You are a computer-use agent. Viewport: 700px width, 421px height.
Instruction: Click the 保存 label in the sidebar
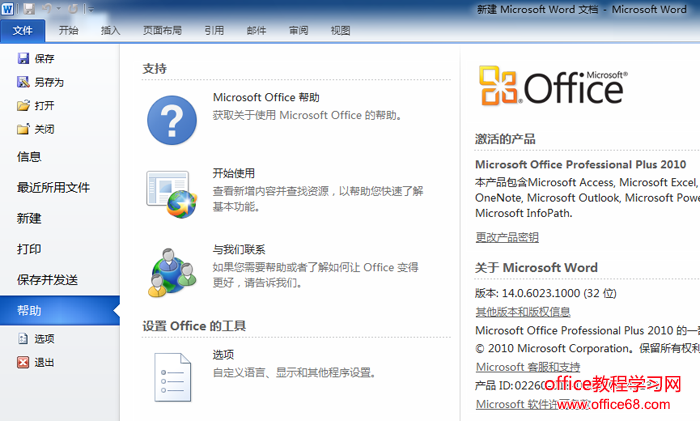coord(45,58)
